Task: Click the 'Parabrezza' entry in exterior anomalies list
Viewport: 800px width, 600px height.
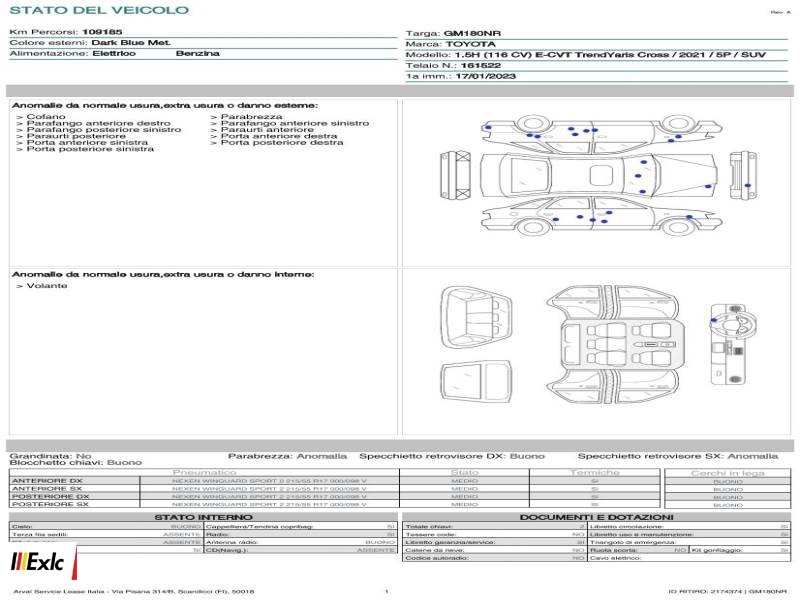Action: (x=251, y=117)
